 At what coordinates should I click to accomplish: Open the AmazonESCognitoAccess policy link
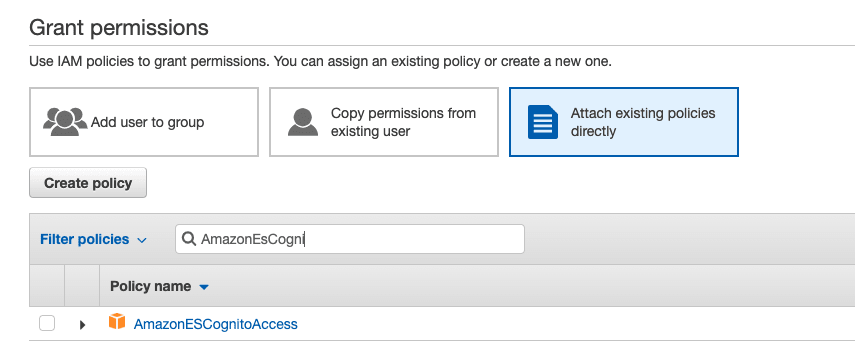[x=215, y=324]
